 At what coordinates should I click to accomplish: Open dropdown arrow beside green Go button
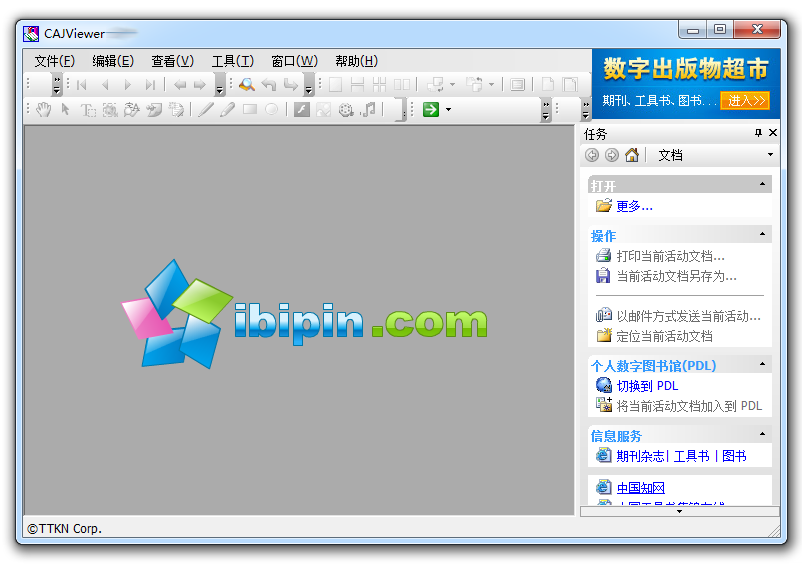point(449,109)
